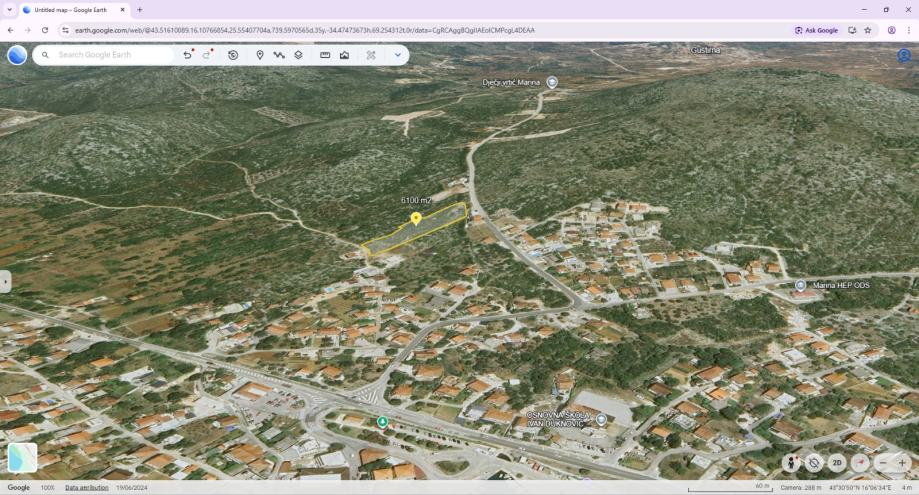This screenshot has height=495, width=919.
Task: Click the coordinates 43°30'50"N readout
Action: 860,487
